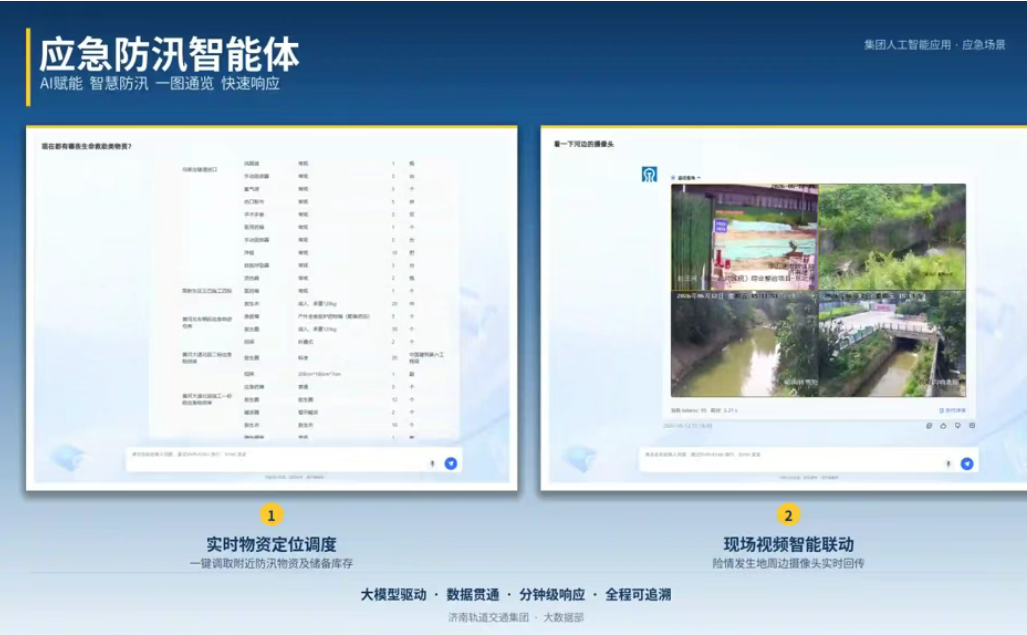Click the thumbs-down icon under the camera reply
This screenshot has height=635, width=1027.
point(958,426)
